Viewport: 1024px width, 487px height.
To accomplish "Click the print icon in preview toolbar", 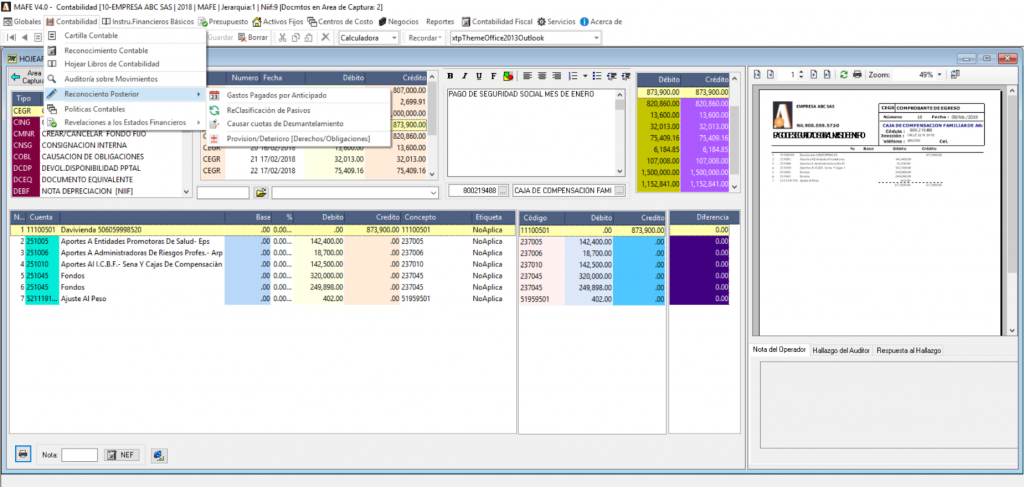I will tap(857, 74).
